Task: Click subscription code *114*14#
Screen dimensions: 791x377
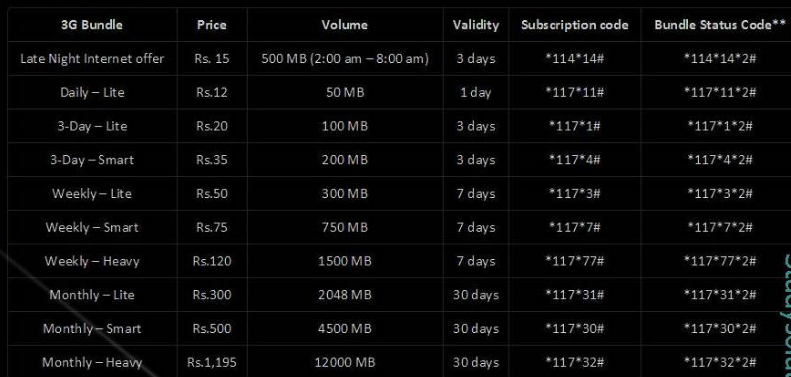Action: 575,59
